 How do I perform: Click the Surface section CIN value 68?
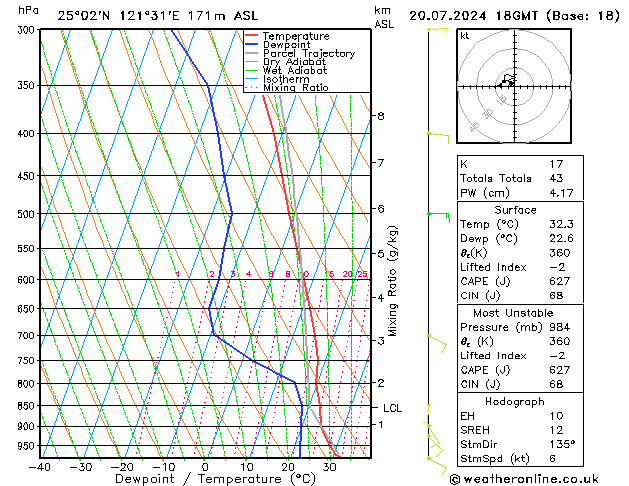tap(556, 296)
